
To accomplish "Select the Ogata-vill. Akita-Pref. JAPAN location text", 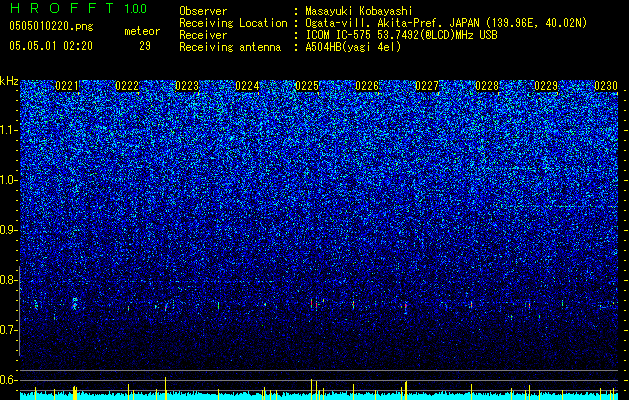I will [446, 23].
